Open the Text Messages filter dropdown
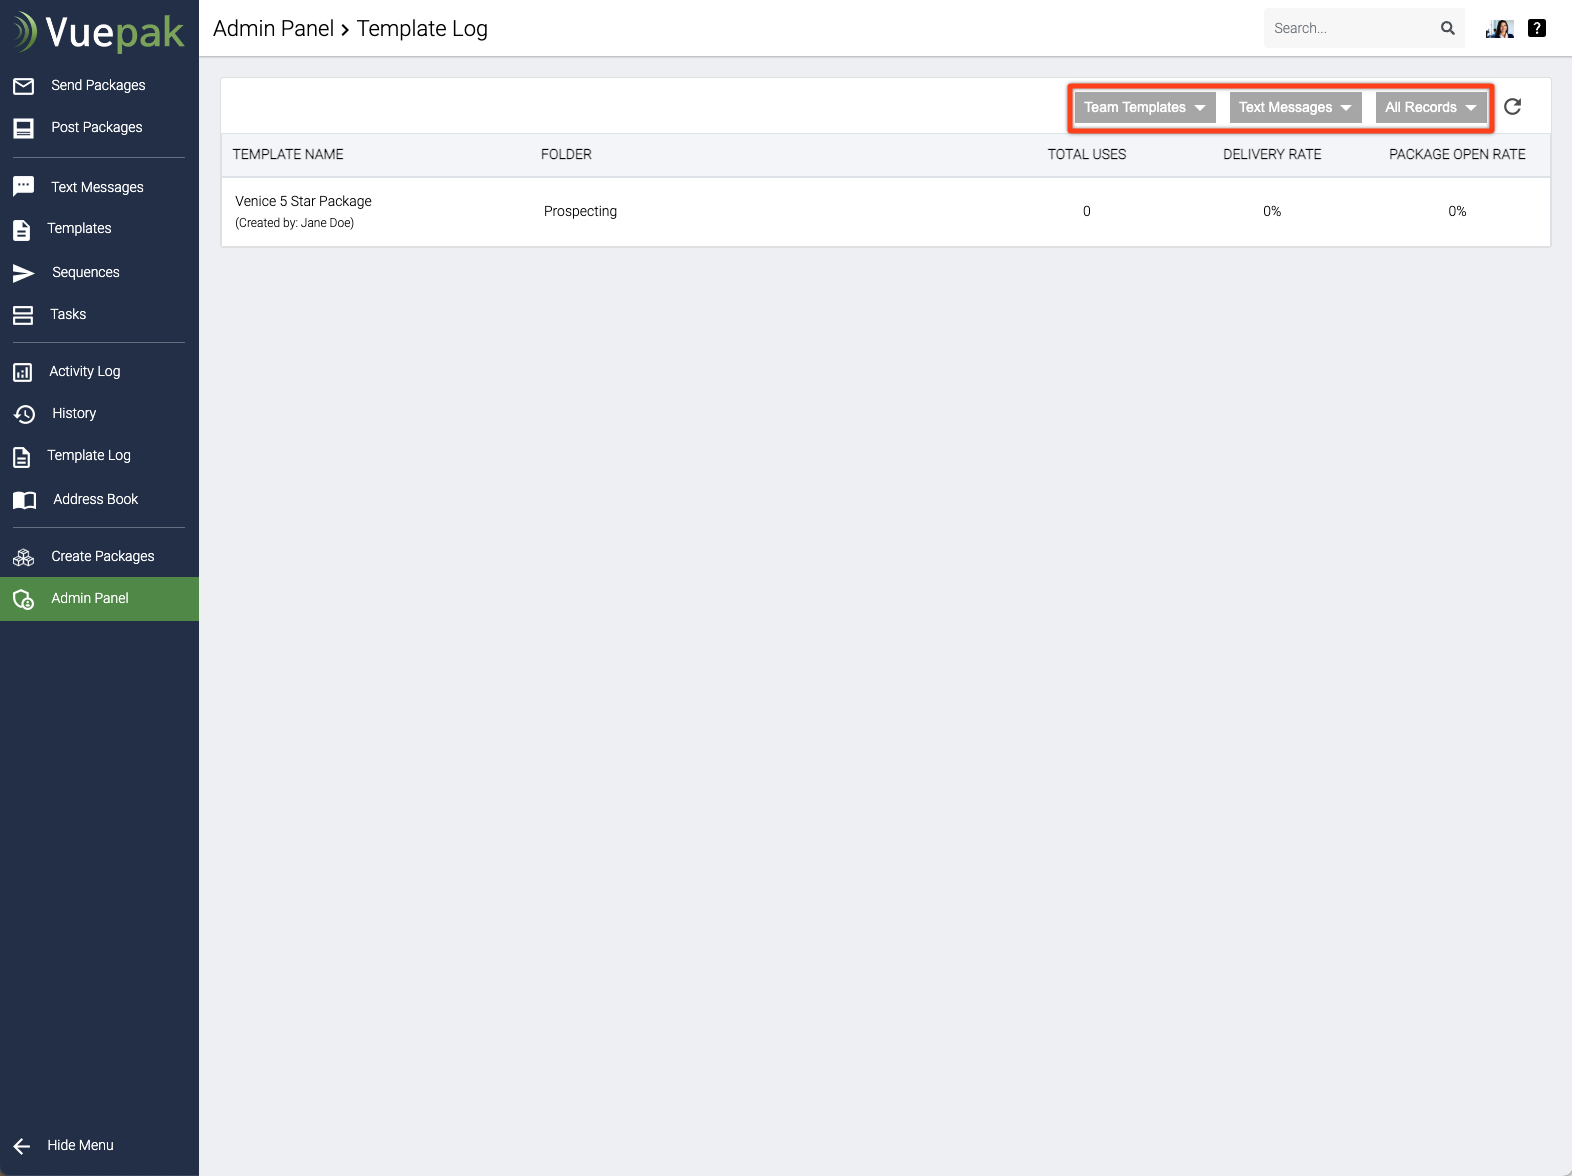 click(1295, 107)
